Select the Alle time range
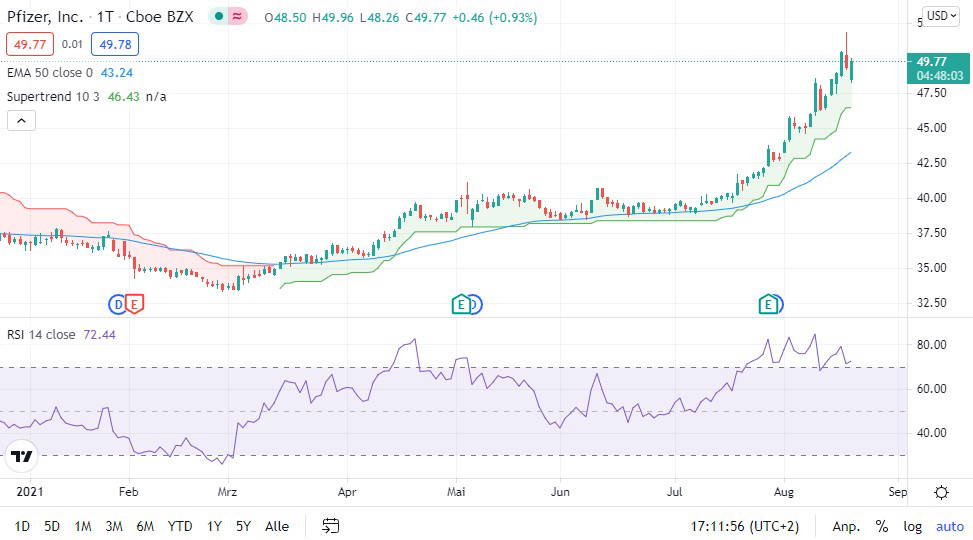Screen dimensions: 973x540 277,526
